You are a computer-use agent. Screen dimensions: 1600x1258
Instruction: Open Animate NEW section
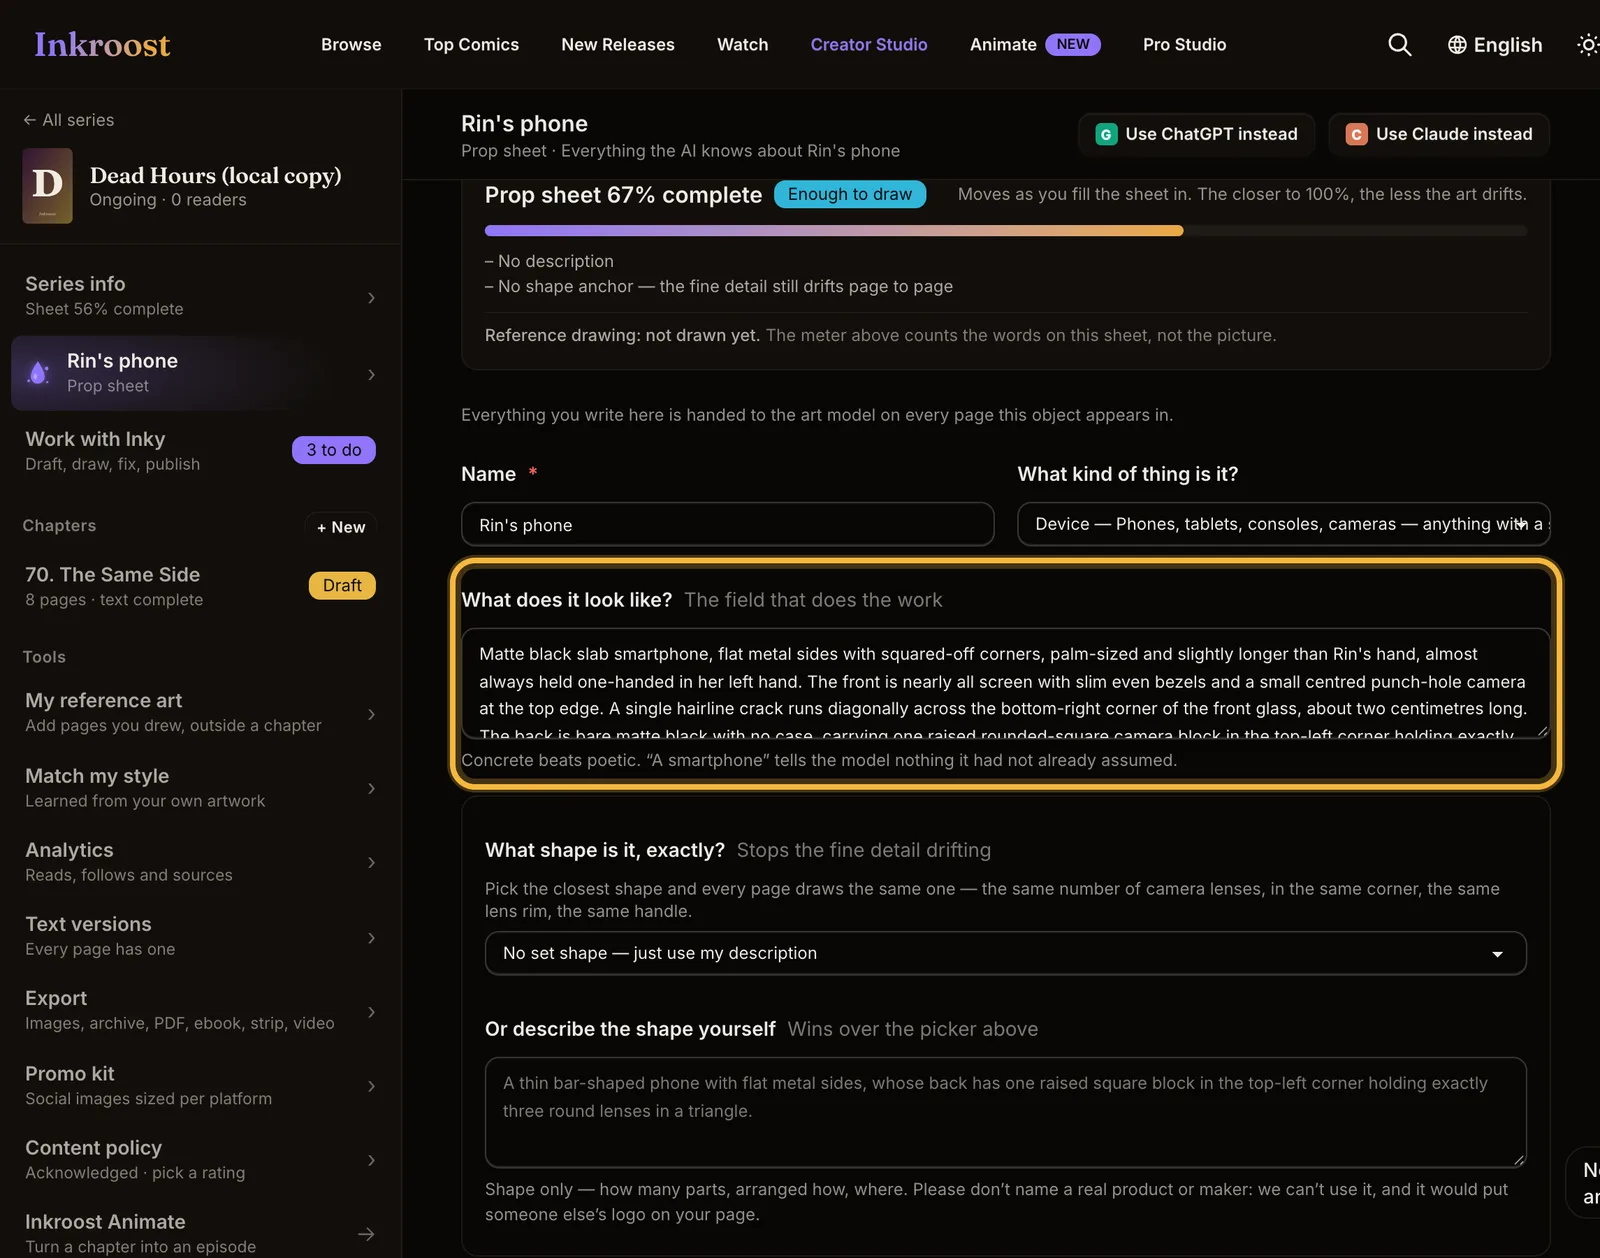point(1034,44)
